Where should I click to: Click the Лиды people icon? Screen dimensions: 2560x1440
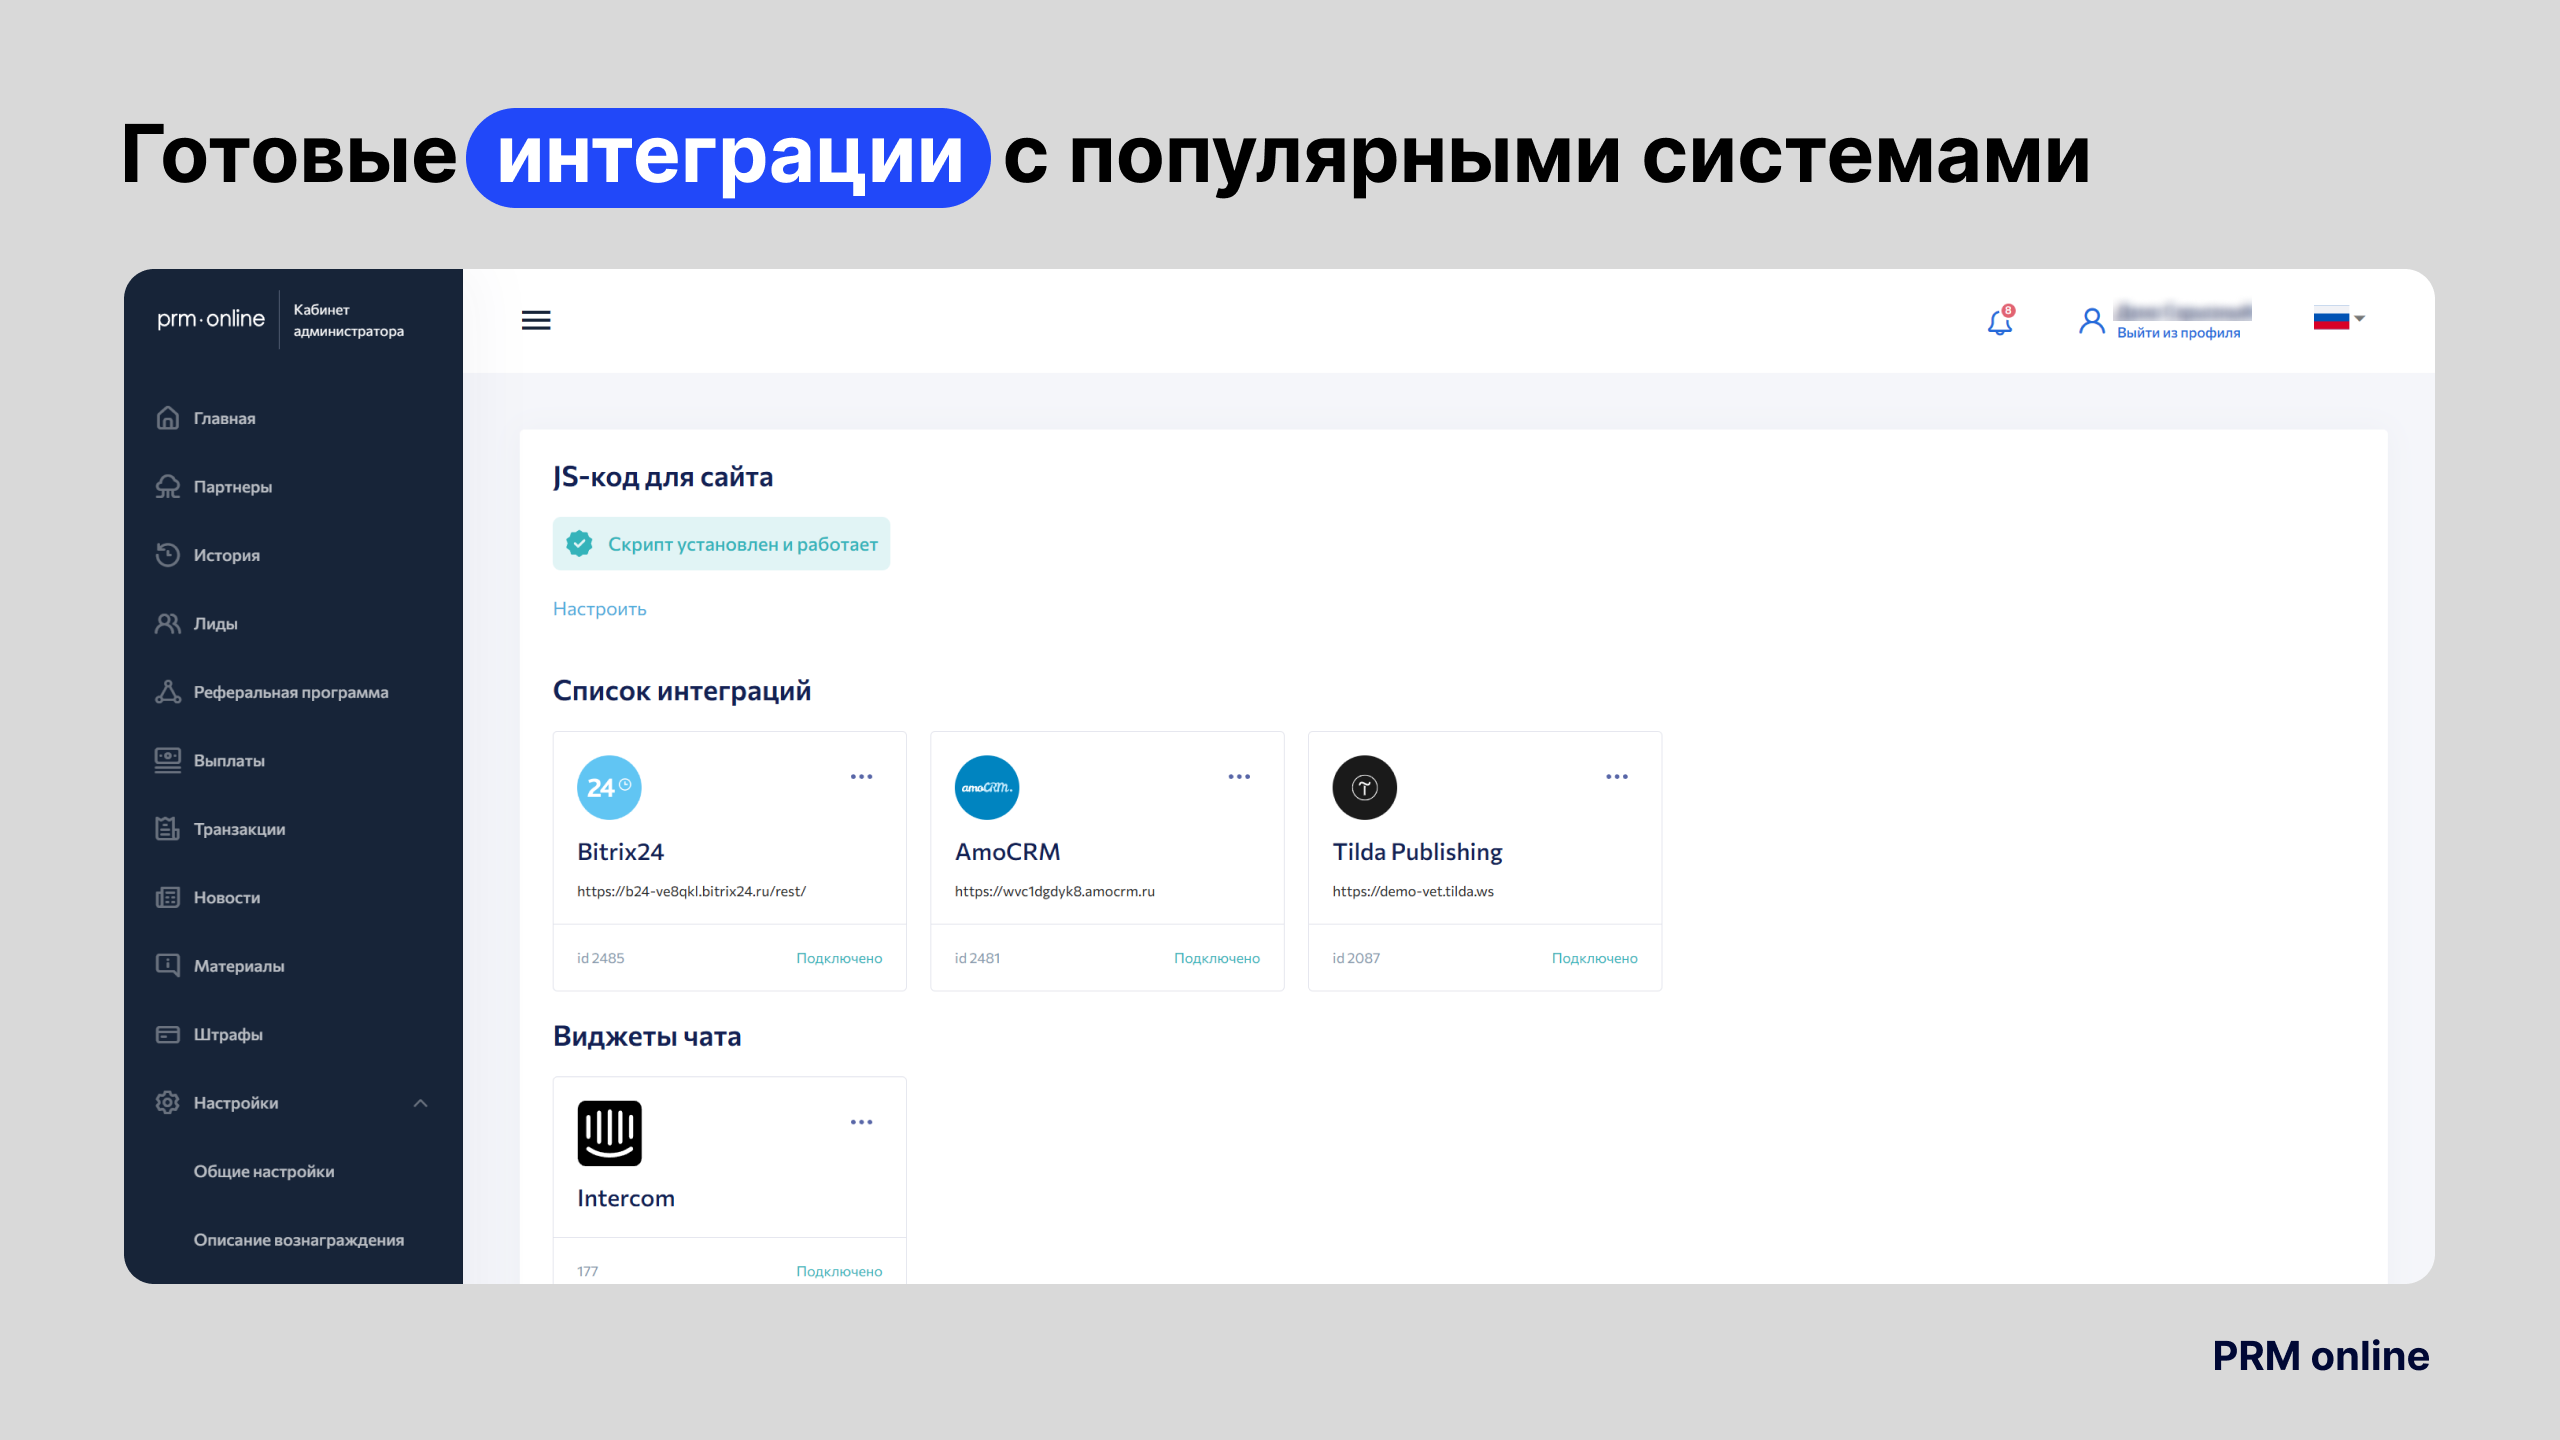pos(168,624)
